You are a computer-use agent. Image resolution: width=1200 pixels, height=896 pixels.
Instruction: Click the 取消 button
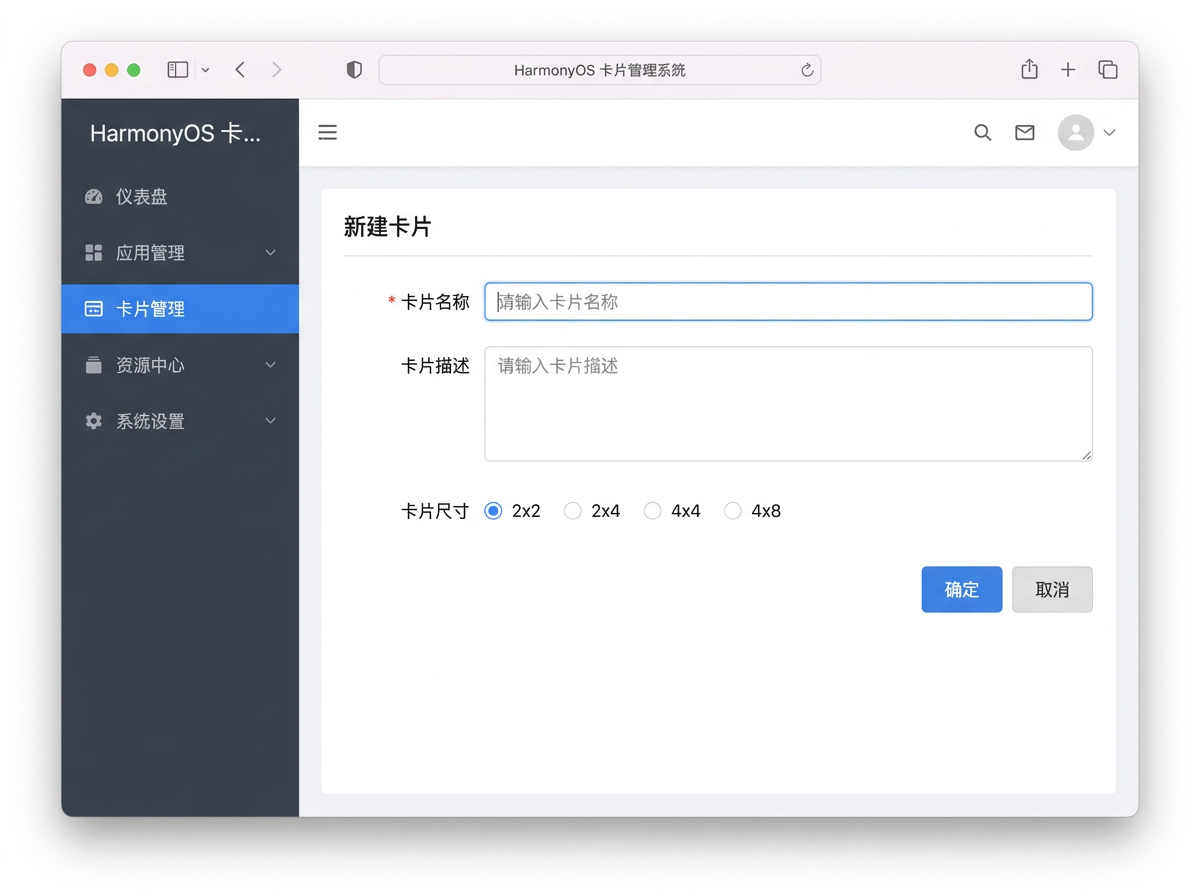pyautogui.click(x=1052, y=590)
